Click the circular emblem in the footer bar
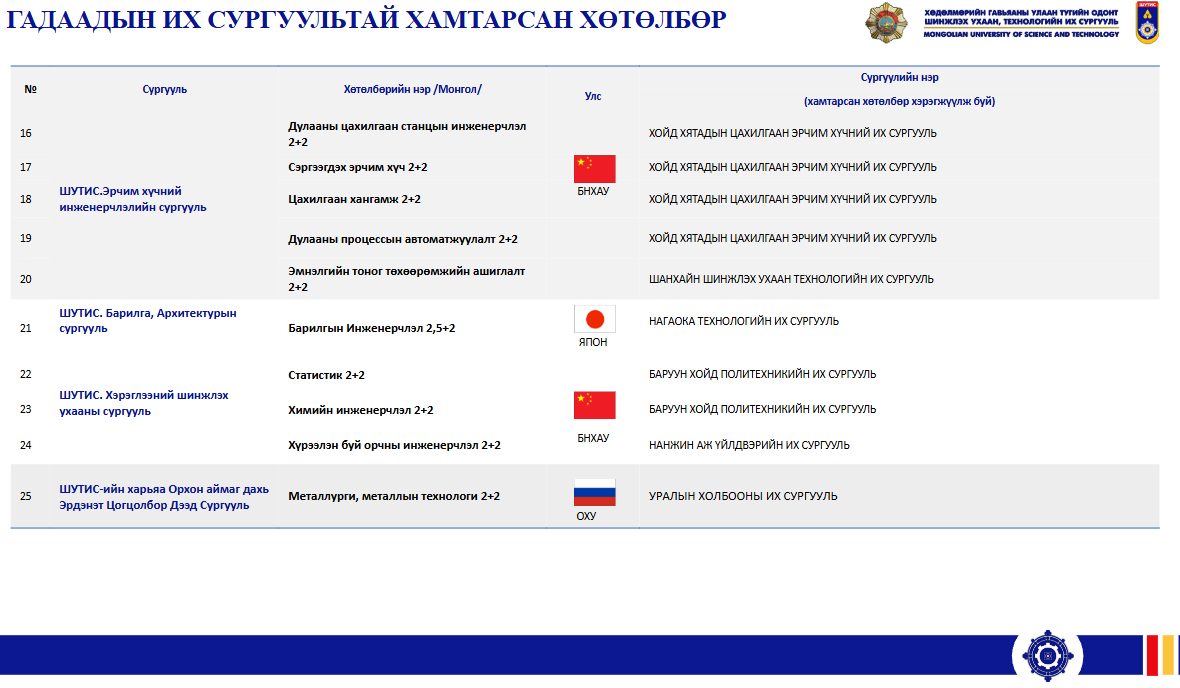The image size is (1180, 688). coord(1047,655)
